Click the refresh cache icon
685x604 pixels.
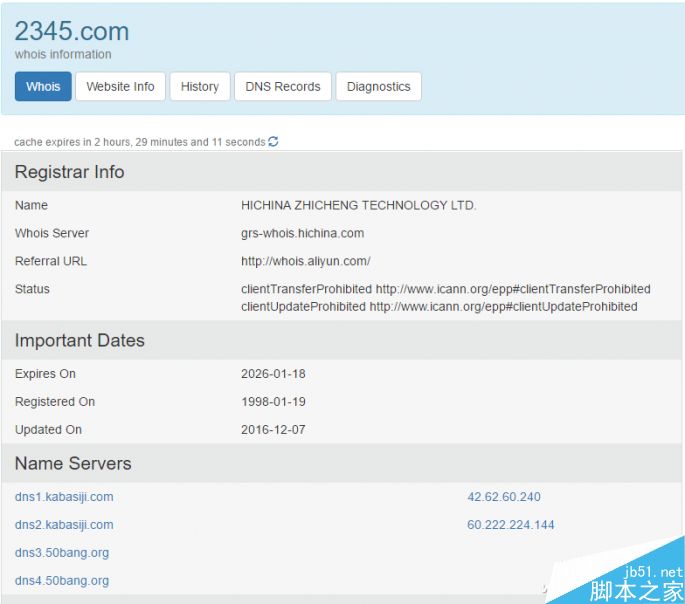273,142
